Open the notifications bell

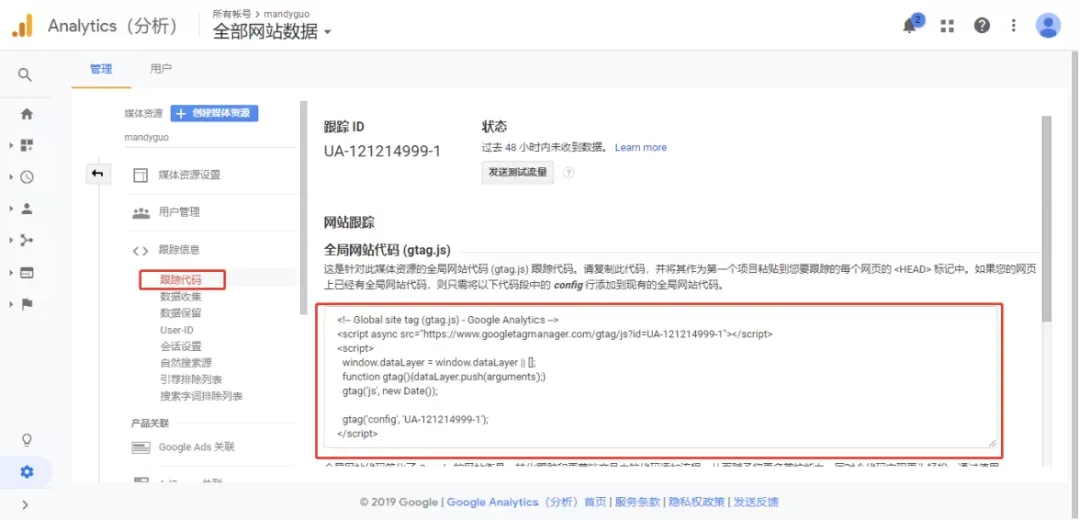tap(911, 25)
